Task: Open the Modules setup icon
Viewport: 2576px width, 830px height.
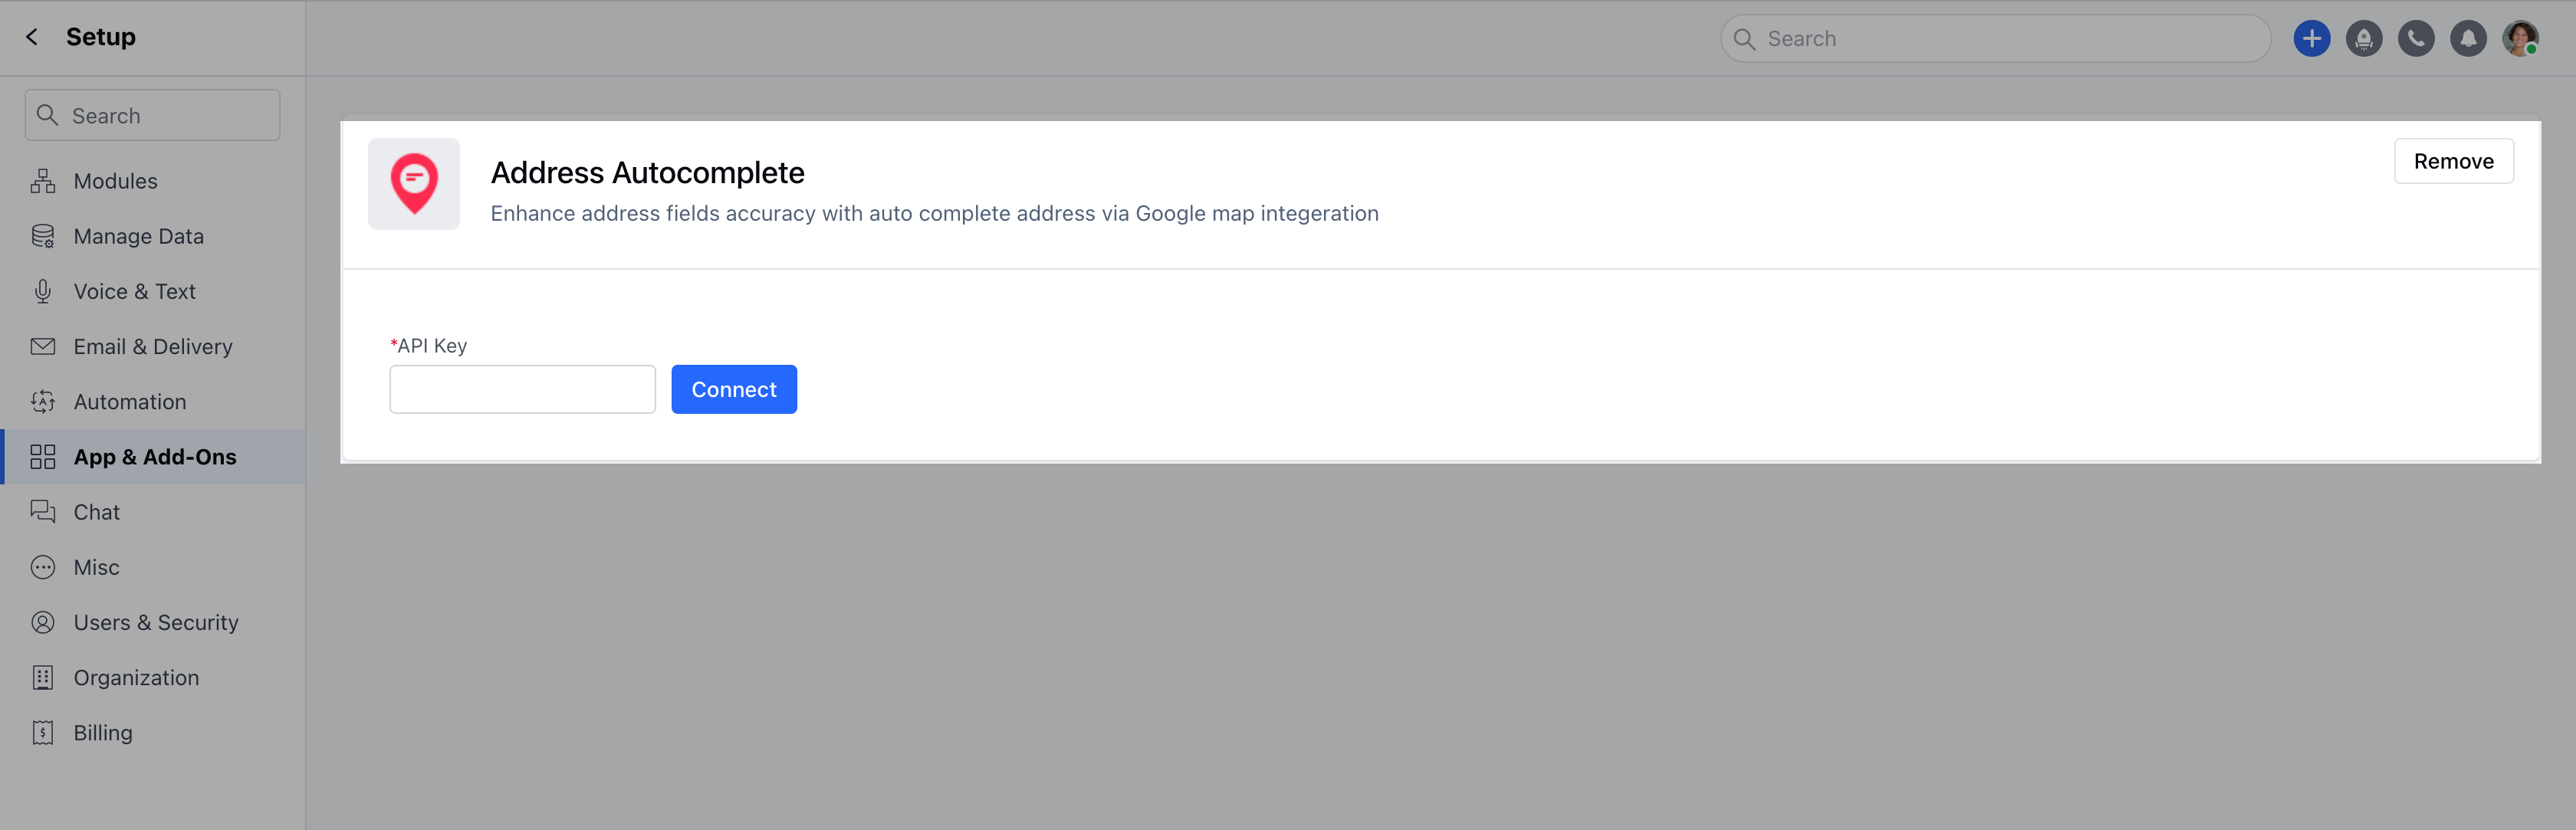Action: pos(42,181)
